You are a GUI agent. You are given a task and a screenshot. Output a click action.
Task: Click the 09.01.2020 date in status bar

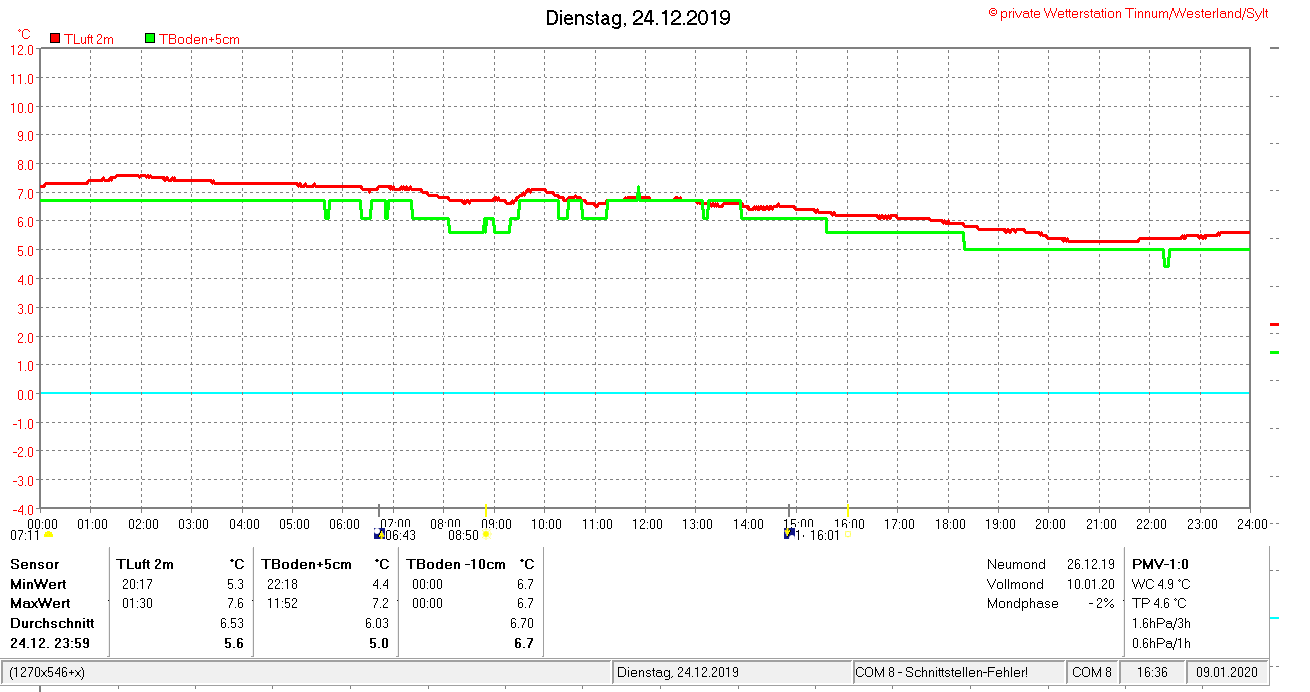click(1227, 672)
